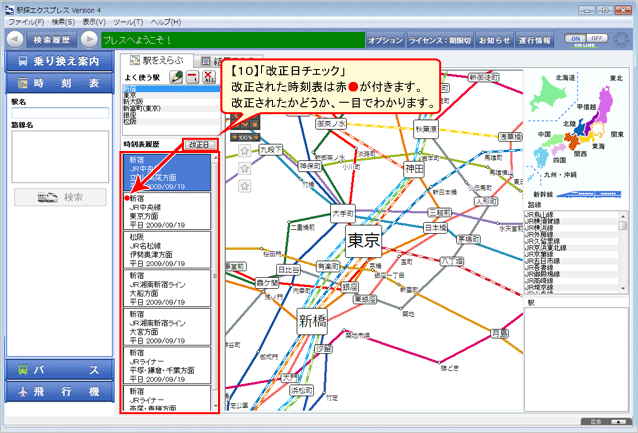Expand the バス section
This screenshot has width=638, height=433.
tap(55, 370)
